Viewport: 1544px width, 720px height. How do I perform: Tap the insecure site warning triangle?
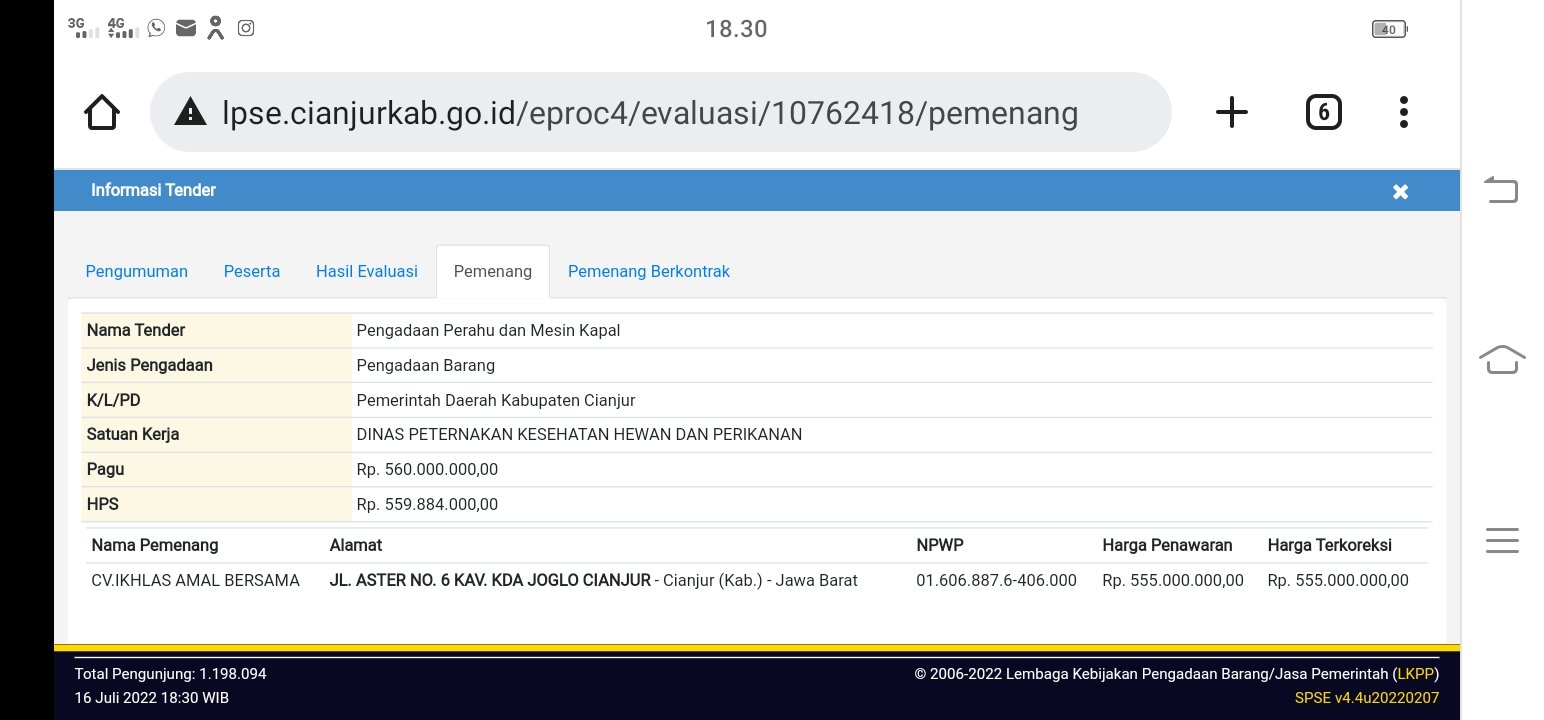pyautogui.click(x=190, y=113)
